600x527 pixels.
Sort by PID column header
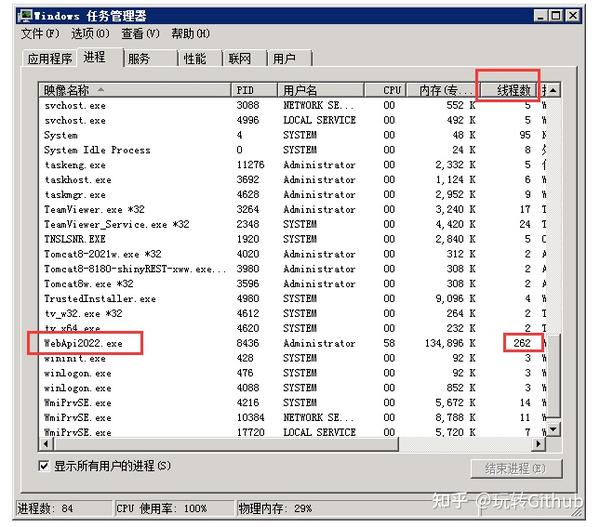[x=254, y=90]
